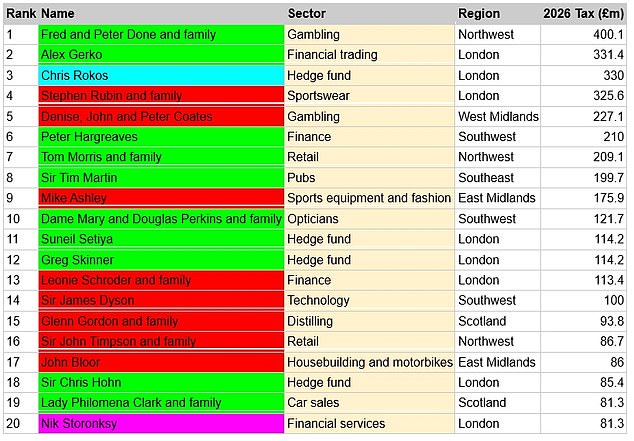
Task: Click the cyan Chris Rokos cell
Action: pos(160,75)
